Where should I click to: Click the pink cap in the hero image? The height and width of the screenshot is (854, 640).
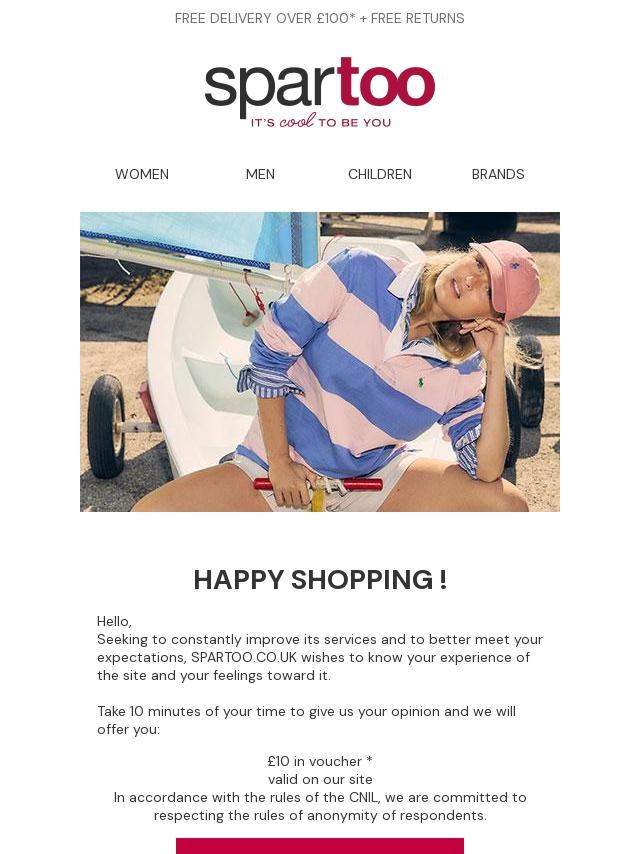pyautogui.click(x=508, y=278)
